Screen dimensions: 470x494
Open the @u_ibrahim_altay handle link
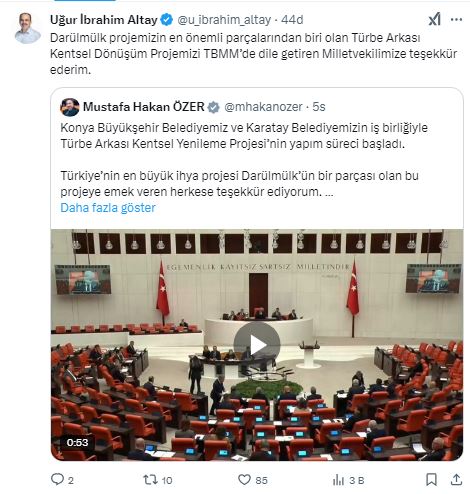224,20
